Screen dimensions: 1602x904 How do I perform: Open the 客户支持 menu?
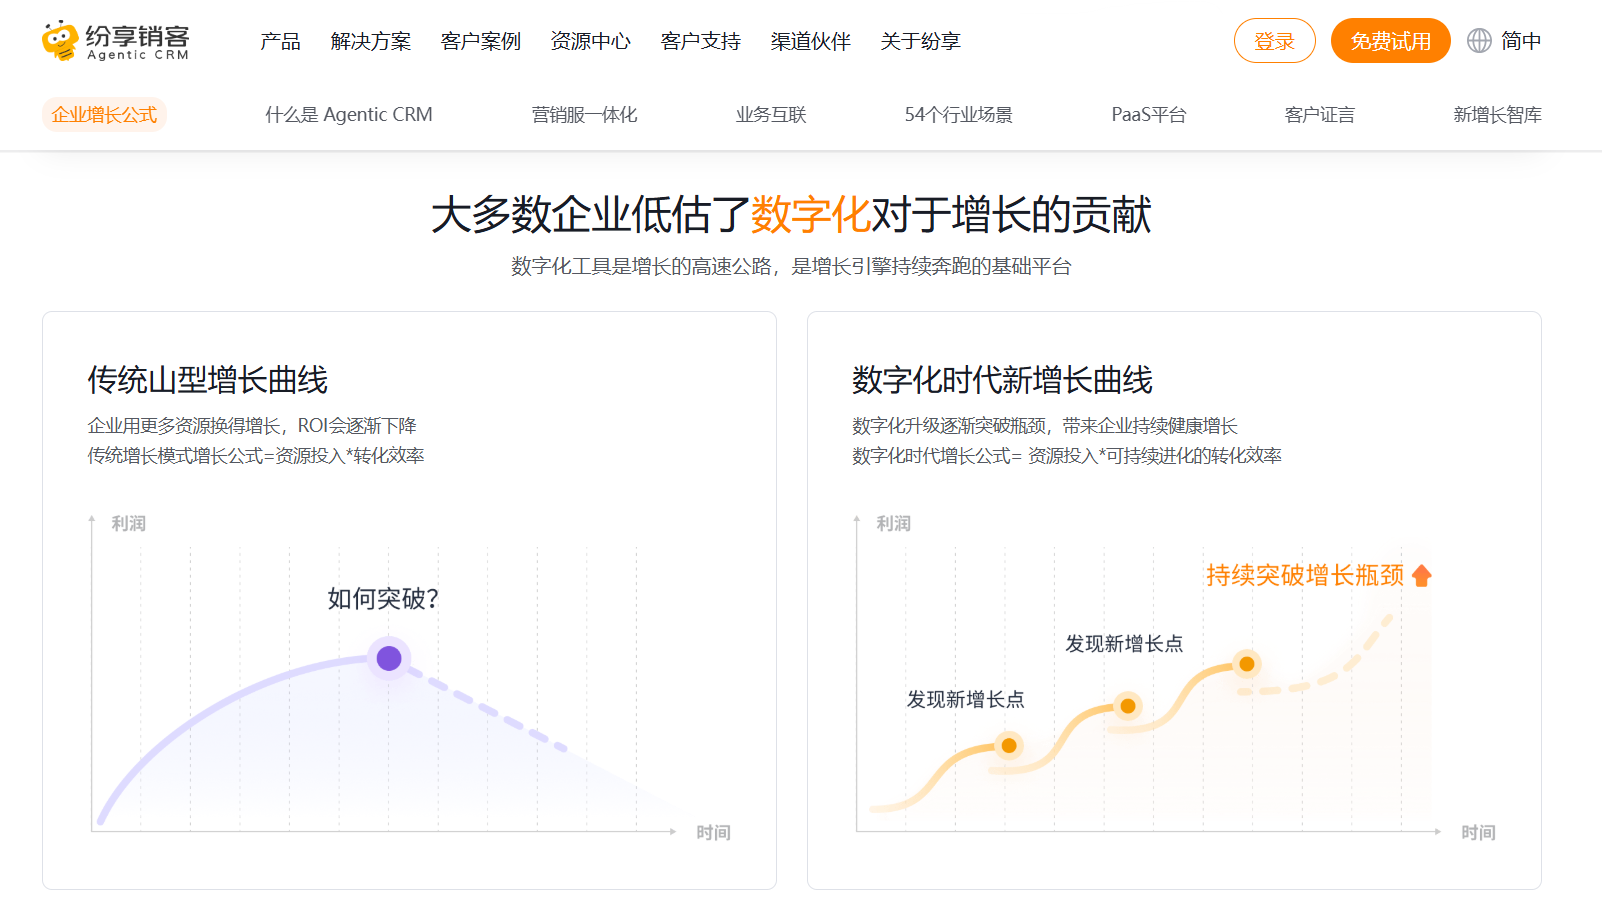(x=701, y=41)
